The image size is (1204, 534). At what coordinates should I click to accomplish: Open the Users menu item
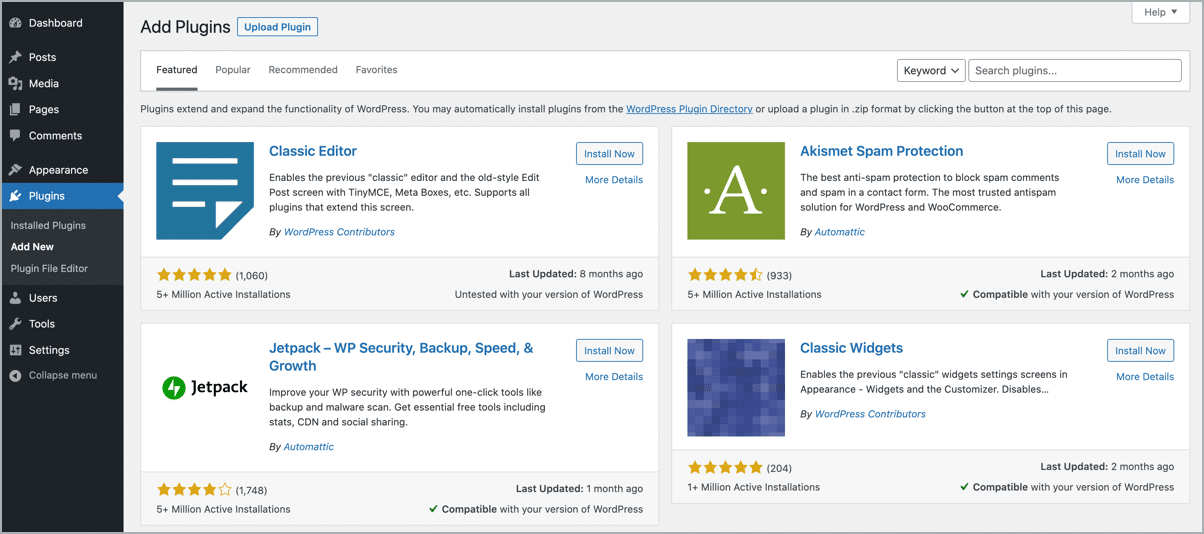62,298
